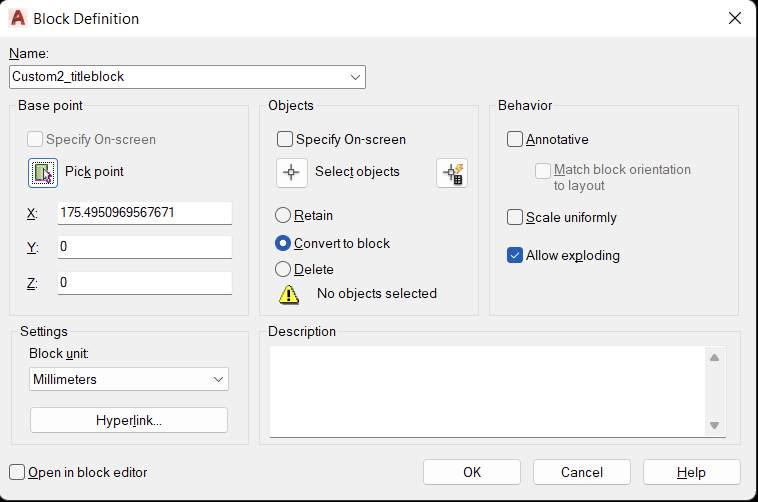Select the Retain radio option
The image size is (758, 502).
pos(283,215)
